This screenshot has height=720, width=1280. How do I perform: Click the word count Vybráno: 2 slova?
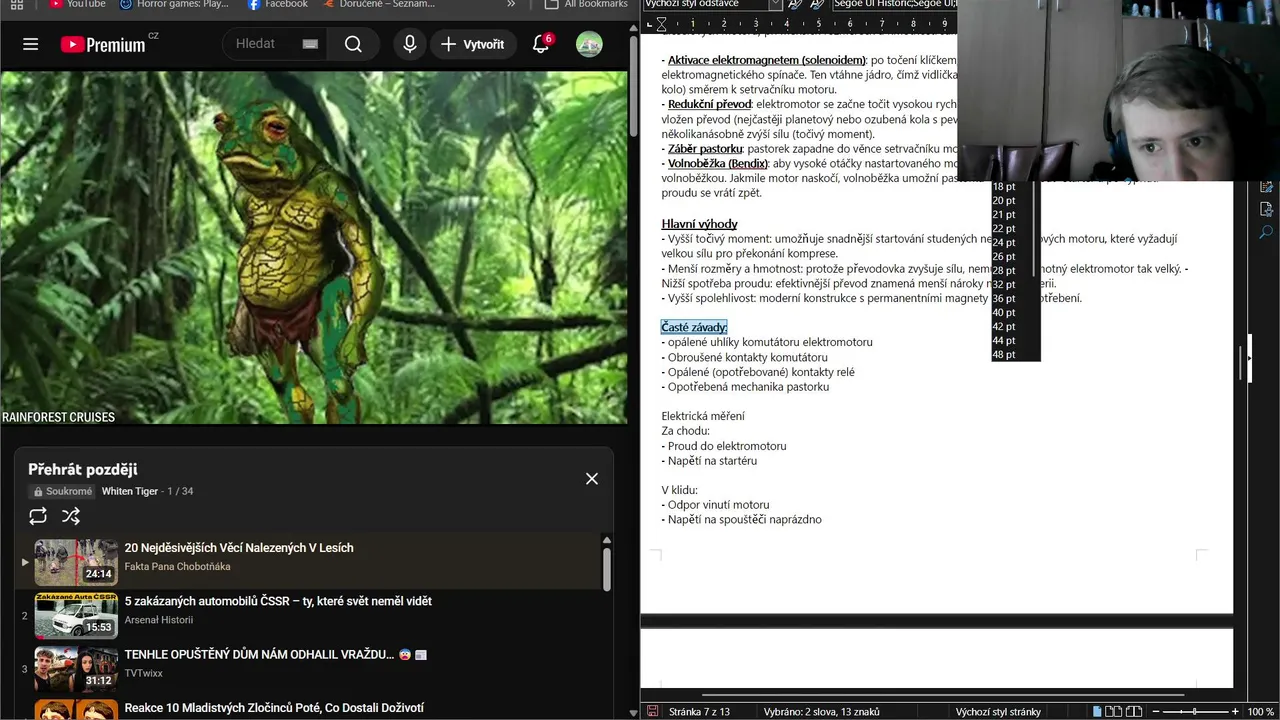pos(821,712)
